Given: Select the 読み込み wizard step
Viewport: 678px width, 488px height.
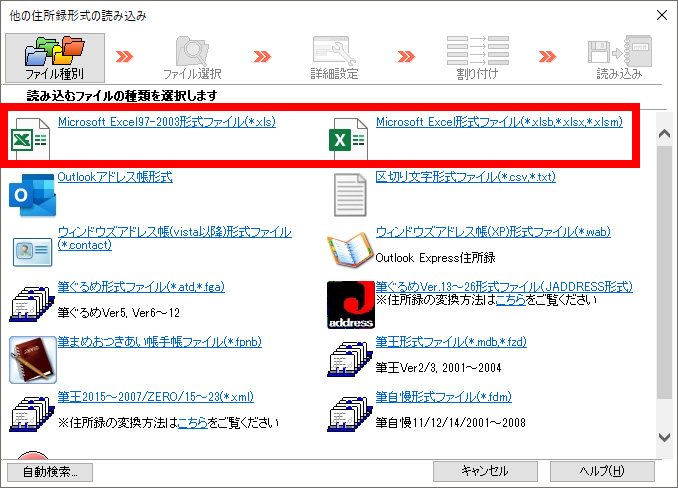Looking at the screenshot, I should [619, 58].
